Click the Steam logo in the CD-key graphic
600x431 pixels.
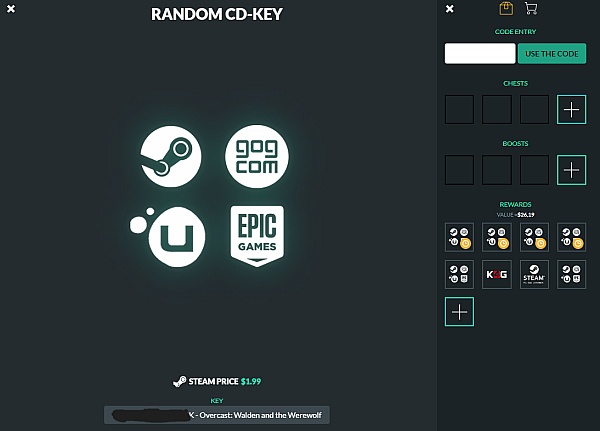(171, 157)
